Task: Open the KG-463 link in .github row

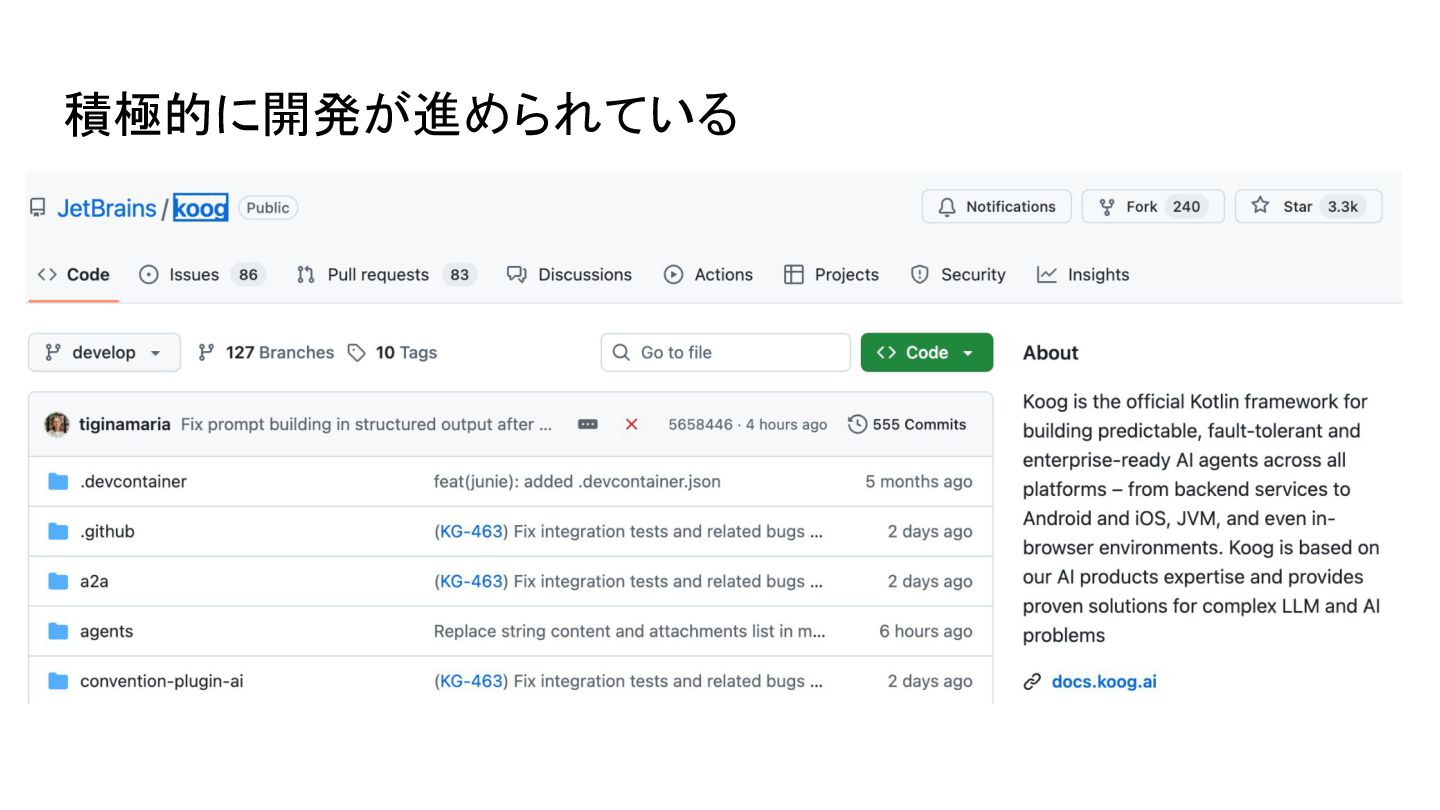Action: [x=471, y=531]
